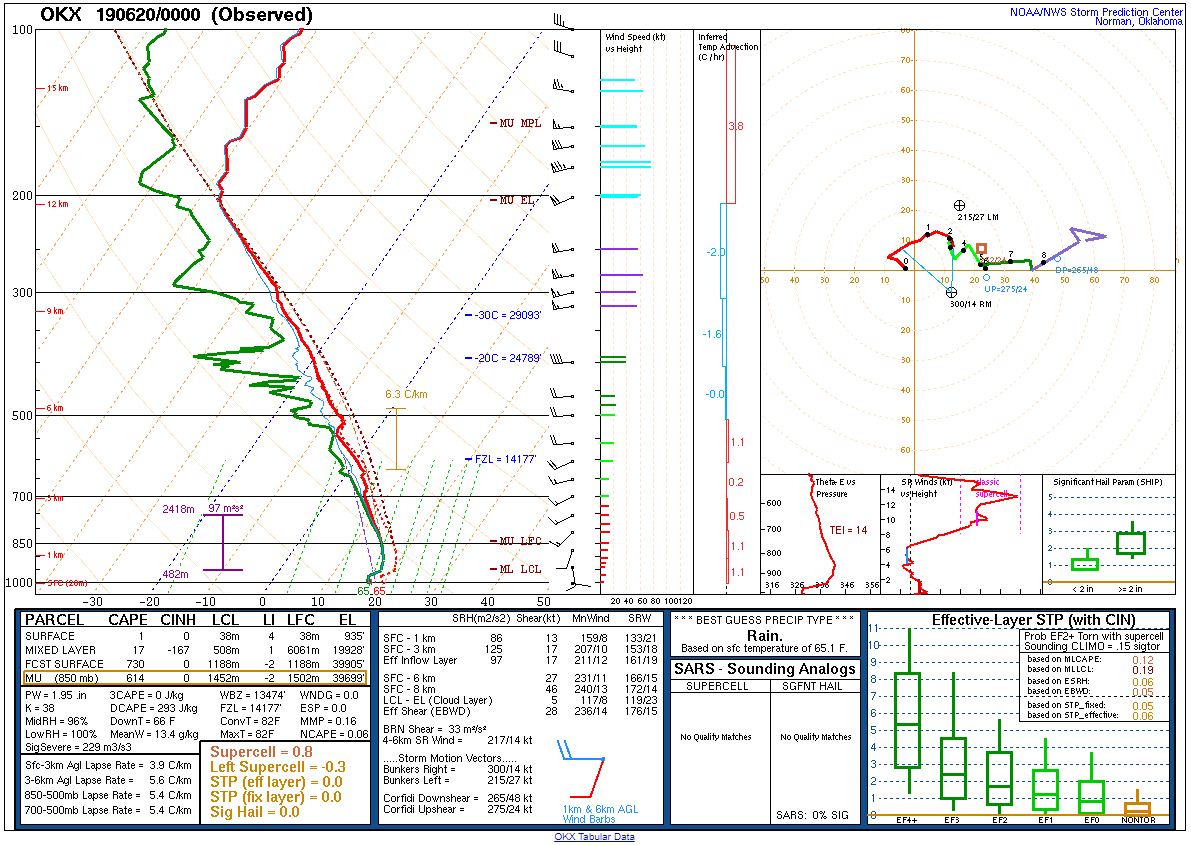Click the Left Supercell = -0.3 value
Viewport: 1191px width, 845px height.
pyautogui.click(x=278, y=767)
